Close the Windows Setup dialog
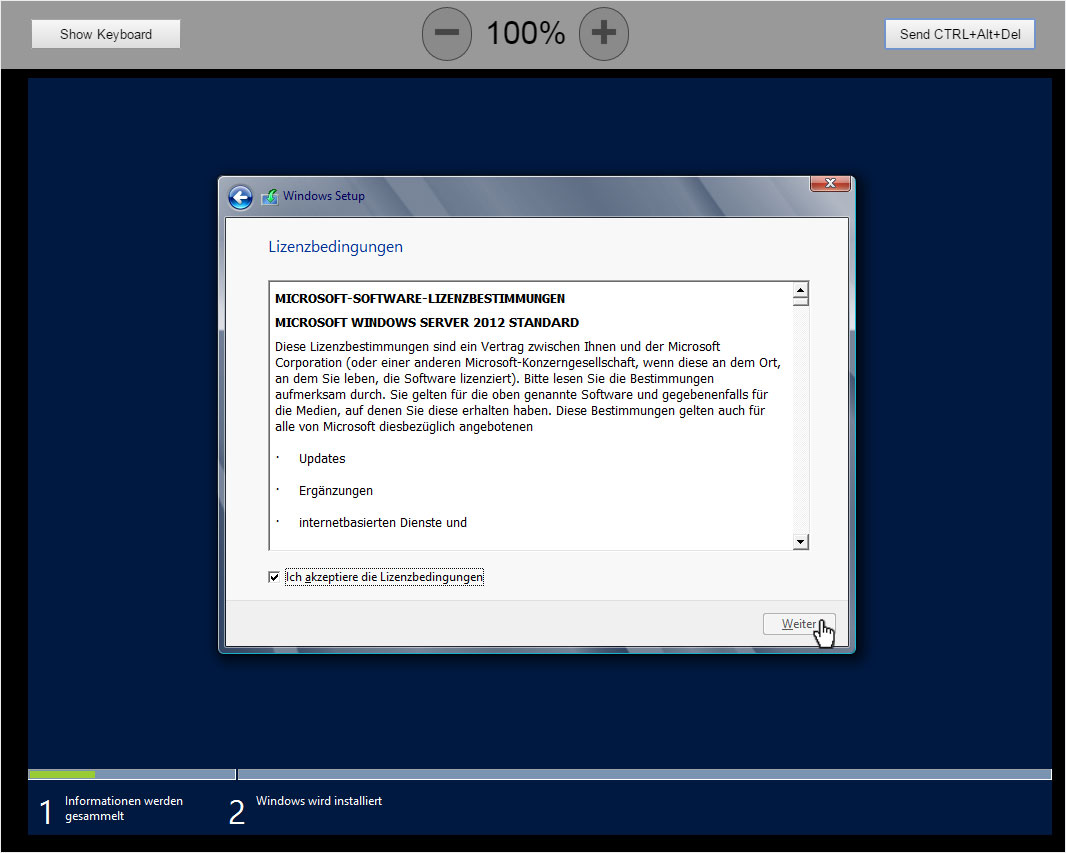 click(x=830, y=184)
